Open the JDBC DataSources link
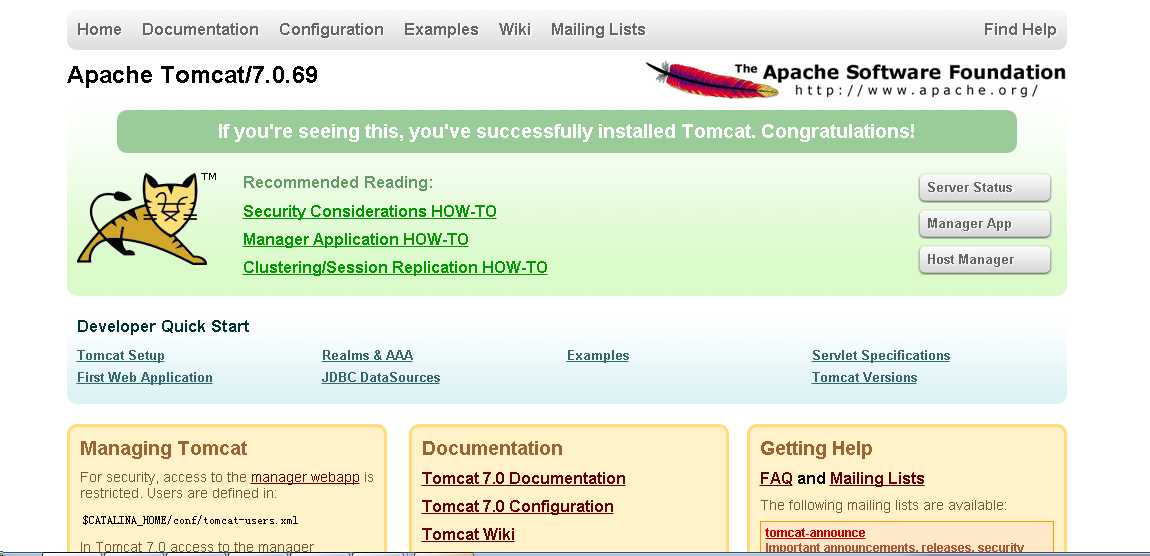Viewport: 1150px width, 556px height. coord(381,378)
